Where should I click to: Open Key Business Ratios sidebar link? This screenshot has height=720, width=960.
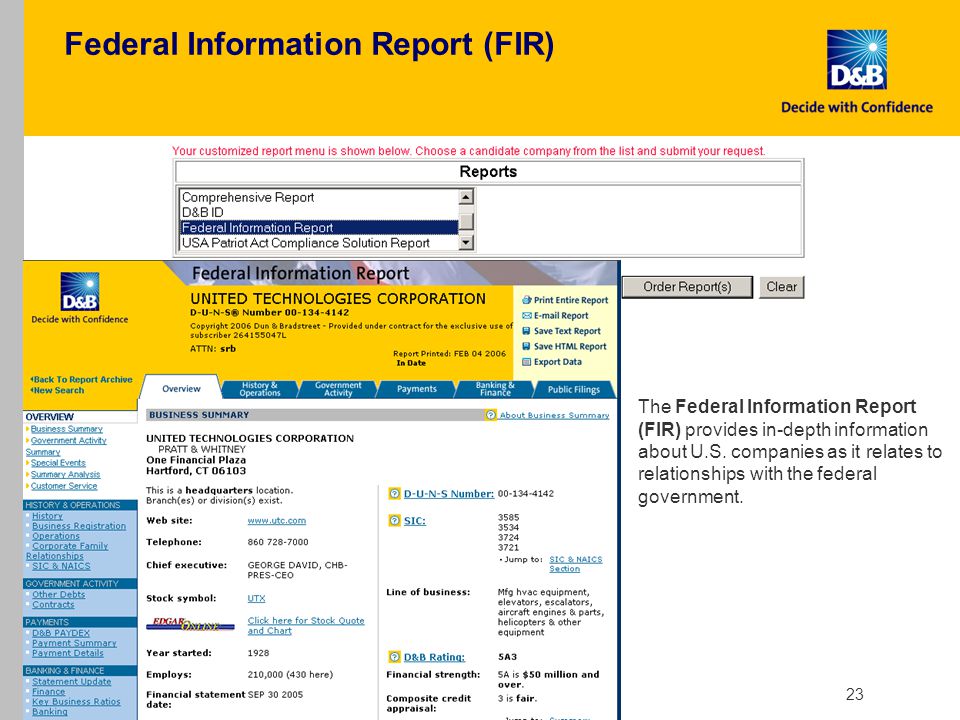(x=76, y=702)
